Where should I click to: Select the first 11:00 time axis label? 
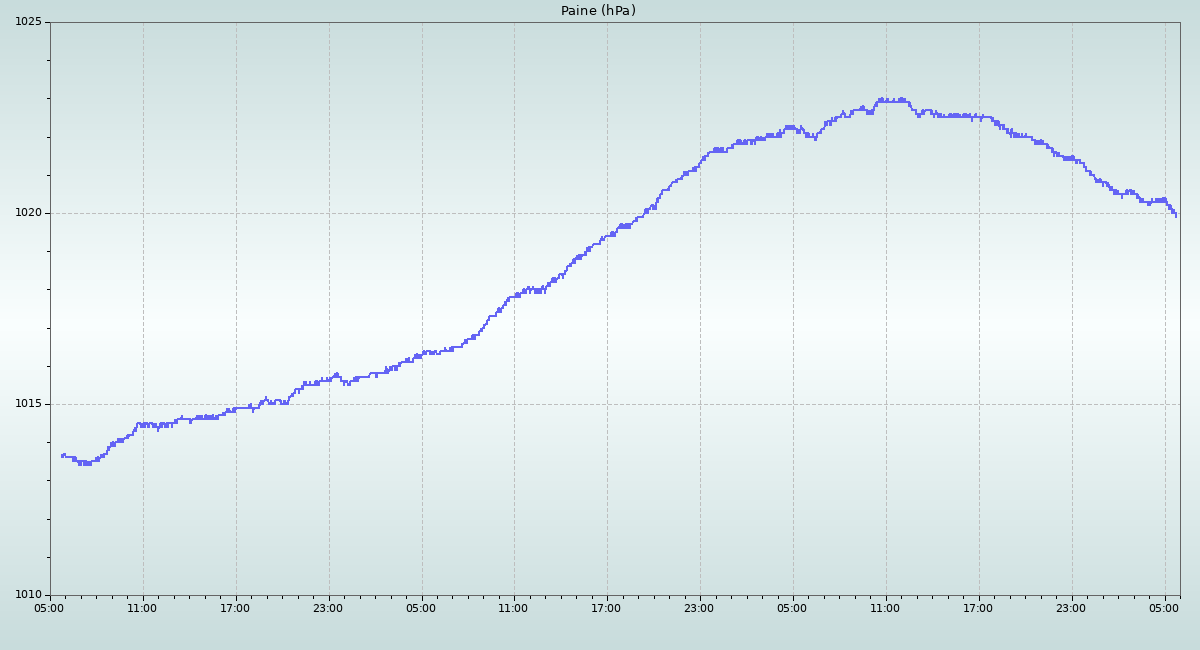pyautogui.click(x=143, y=608)
